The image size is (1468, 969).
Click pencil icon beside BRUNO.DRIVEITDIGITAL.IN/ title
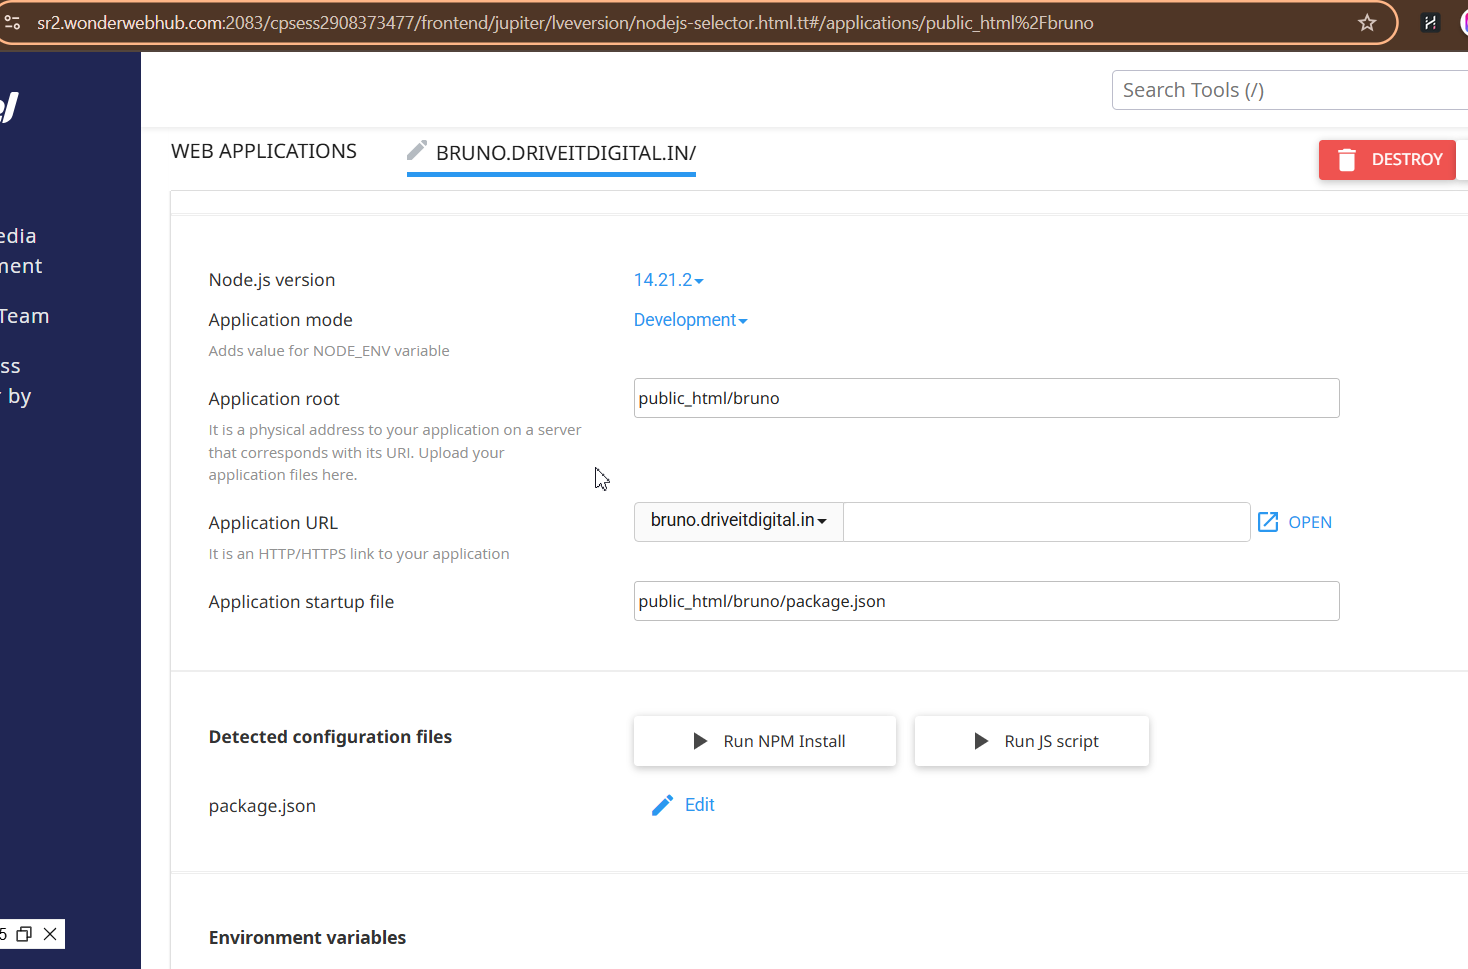(417, 151)
